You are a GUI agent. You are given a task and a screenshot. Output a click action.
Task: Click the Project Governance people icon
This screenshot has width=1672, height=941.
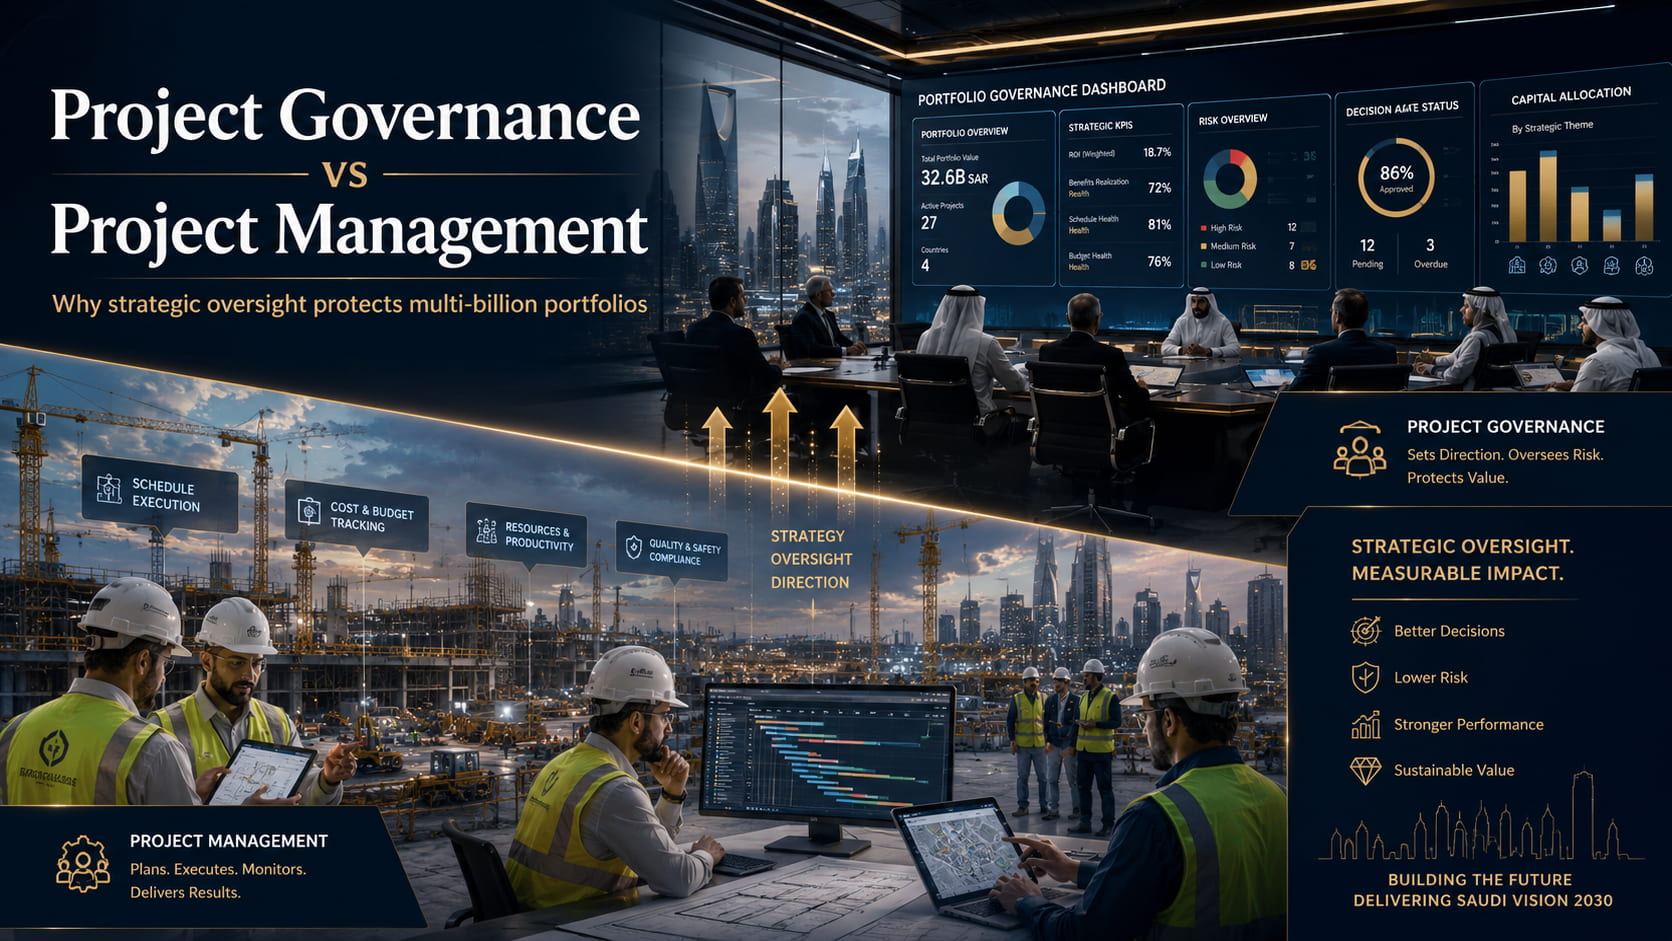coord(1359,449)
